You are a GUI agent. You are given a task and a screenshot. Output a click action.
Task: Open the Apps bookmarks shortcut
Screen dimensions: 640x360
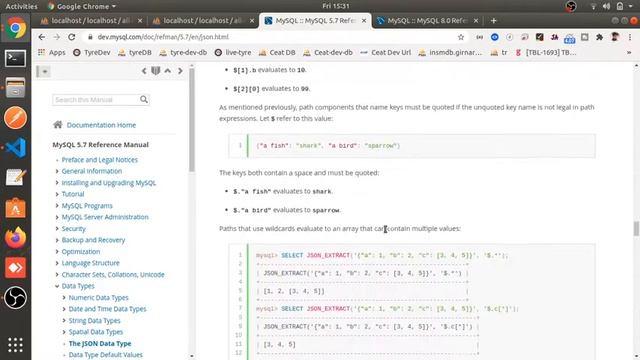(51, 52)
